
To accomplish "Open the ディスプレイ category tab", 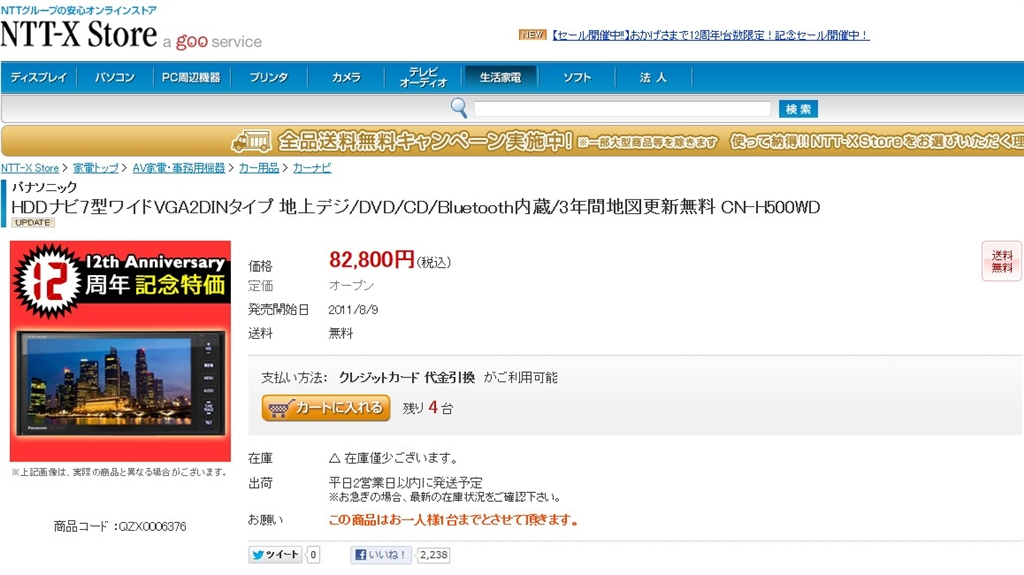I will [39, 77].
